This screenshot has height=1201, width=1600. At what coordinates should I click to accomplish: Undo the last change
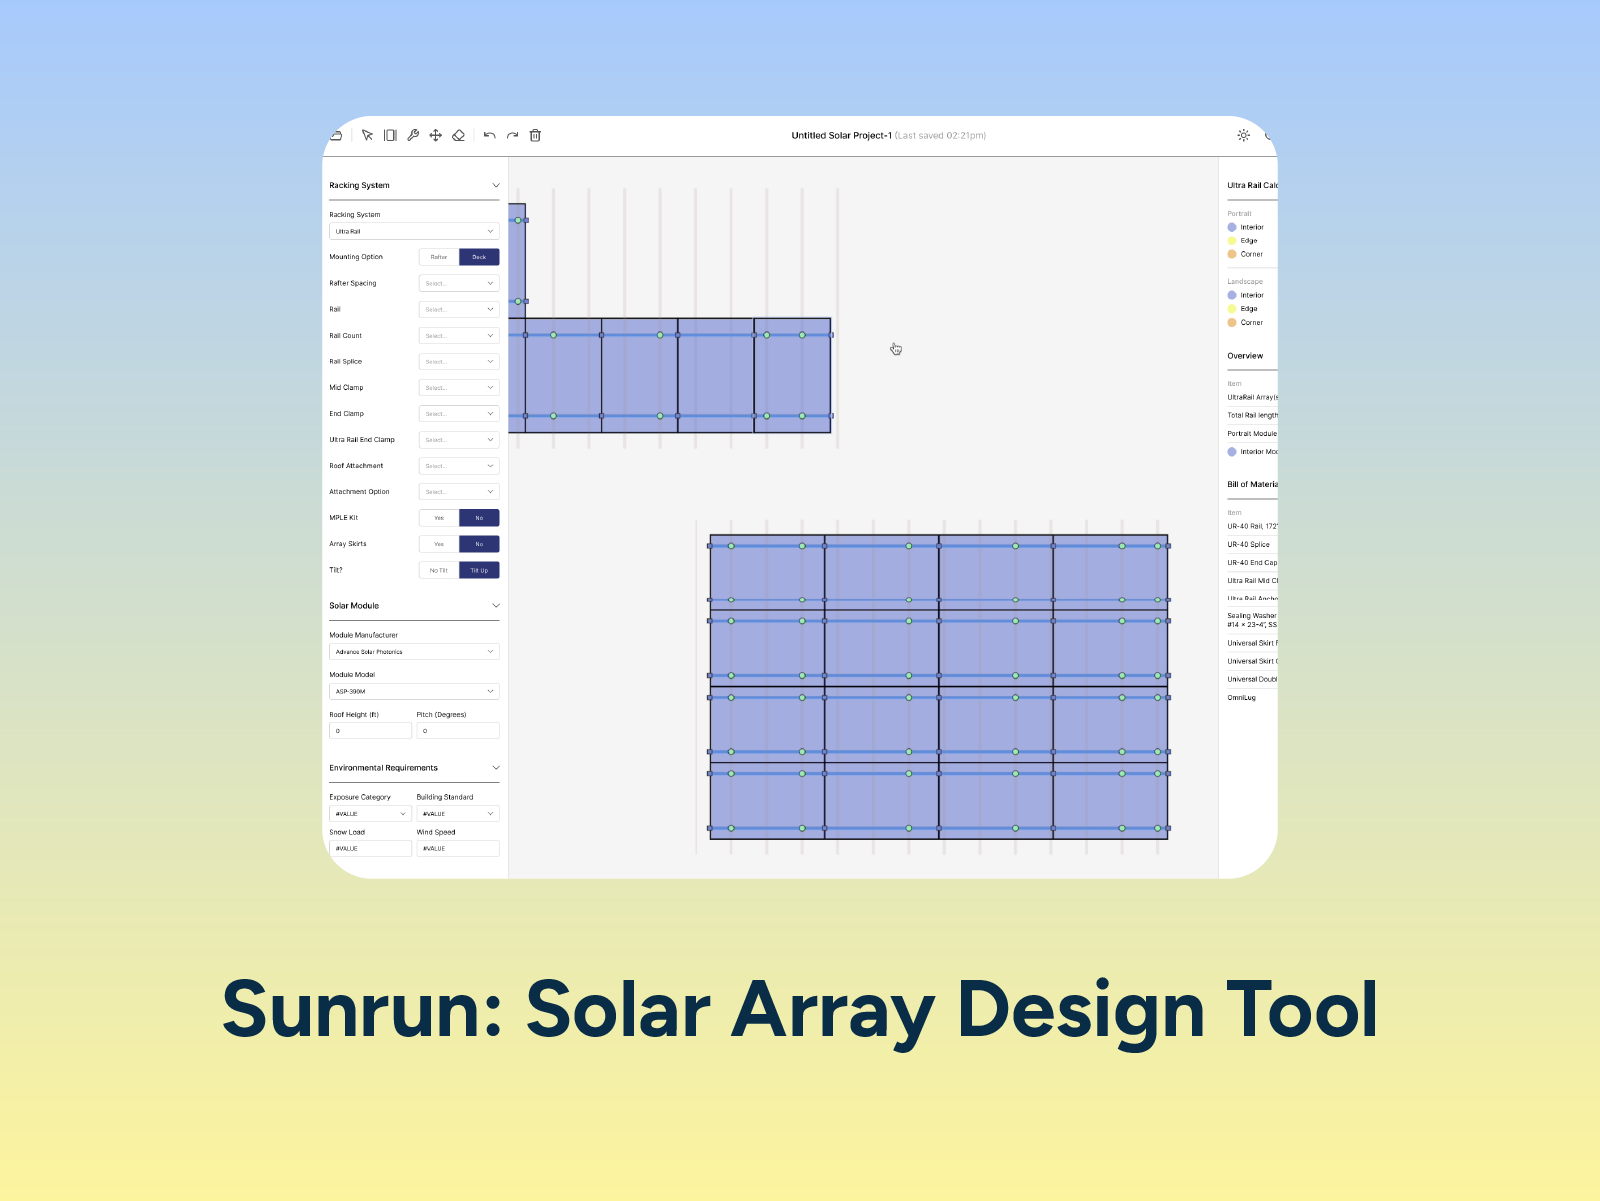coord(488,135)
